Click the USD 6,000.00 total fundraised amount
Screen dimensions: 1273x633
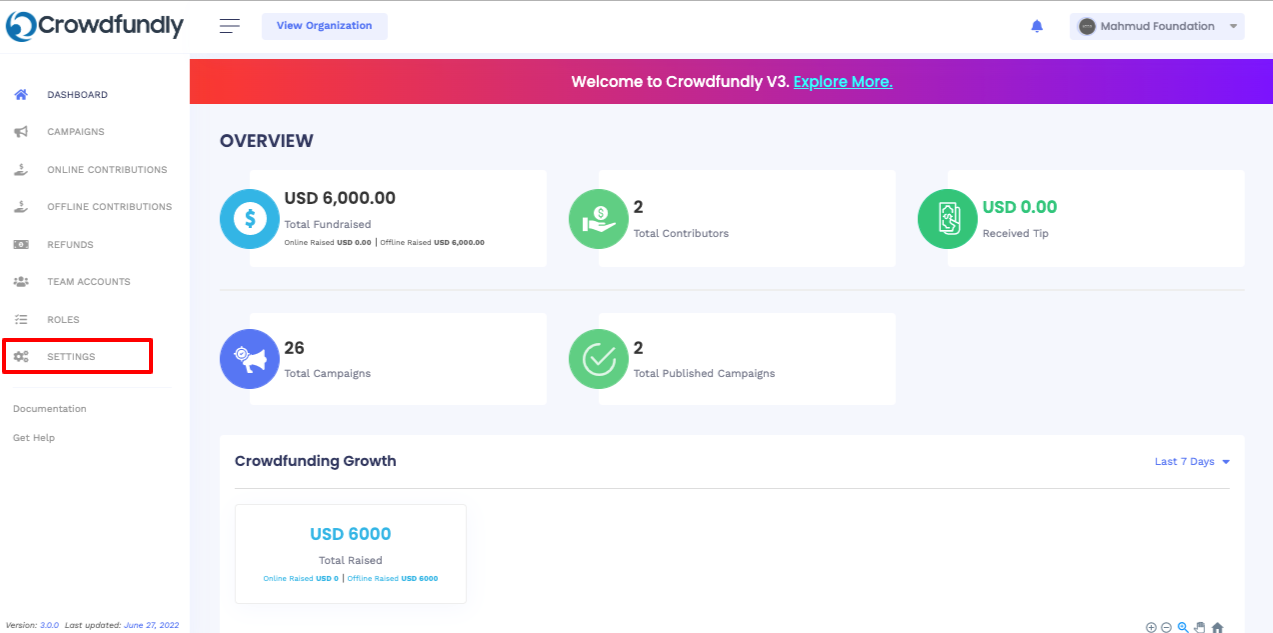pos(340,198)
